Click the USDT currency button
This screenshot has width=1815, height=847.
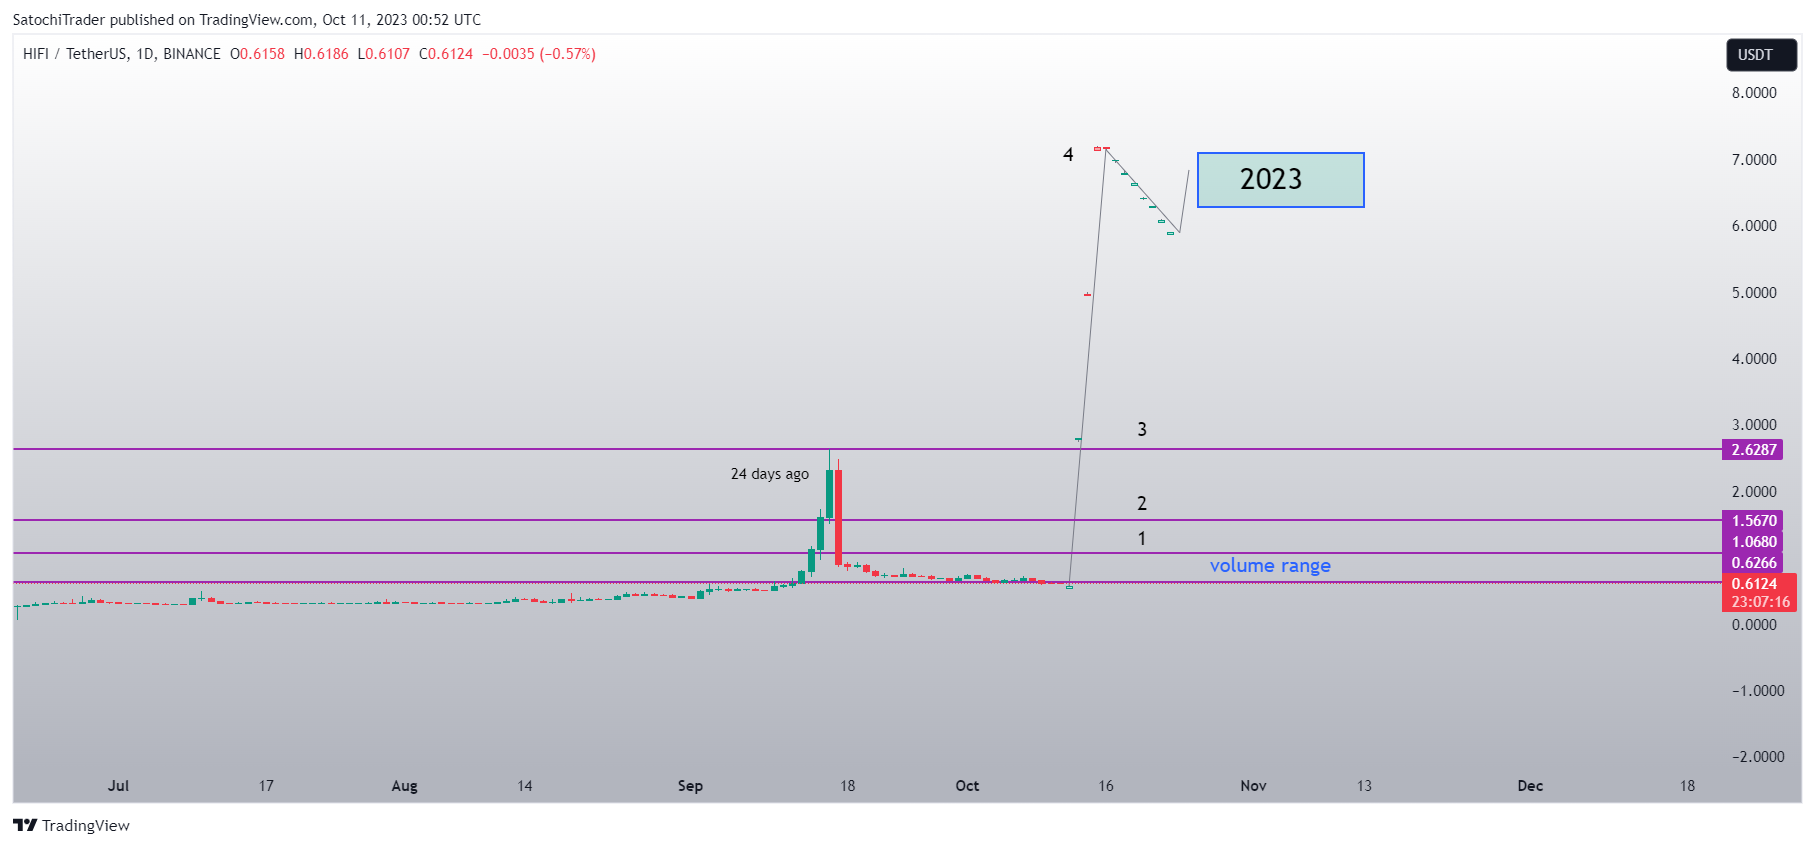1761,55
